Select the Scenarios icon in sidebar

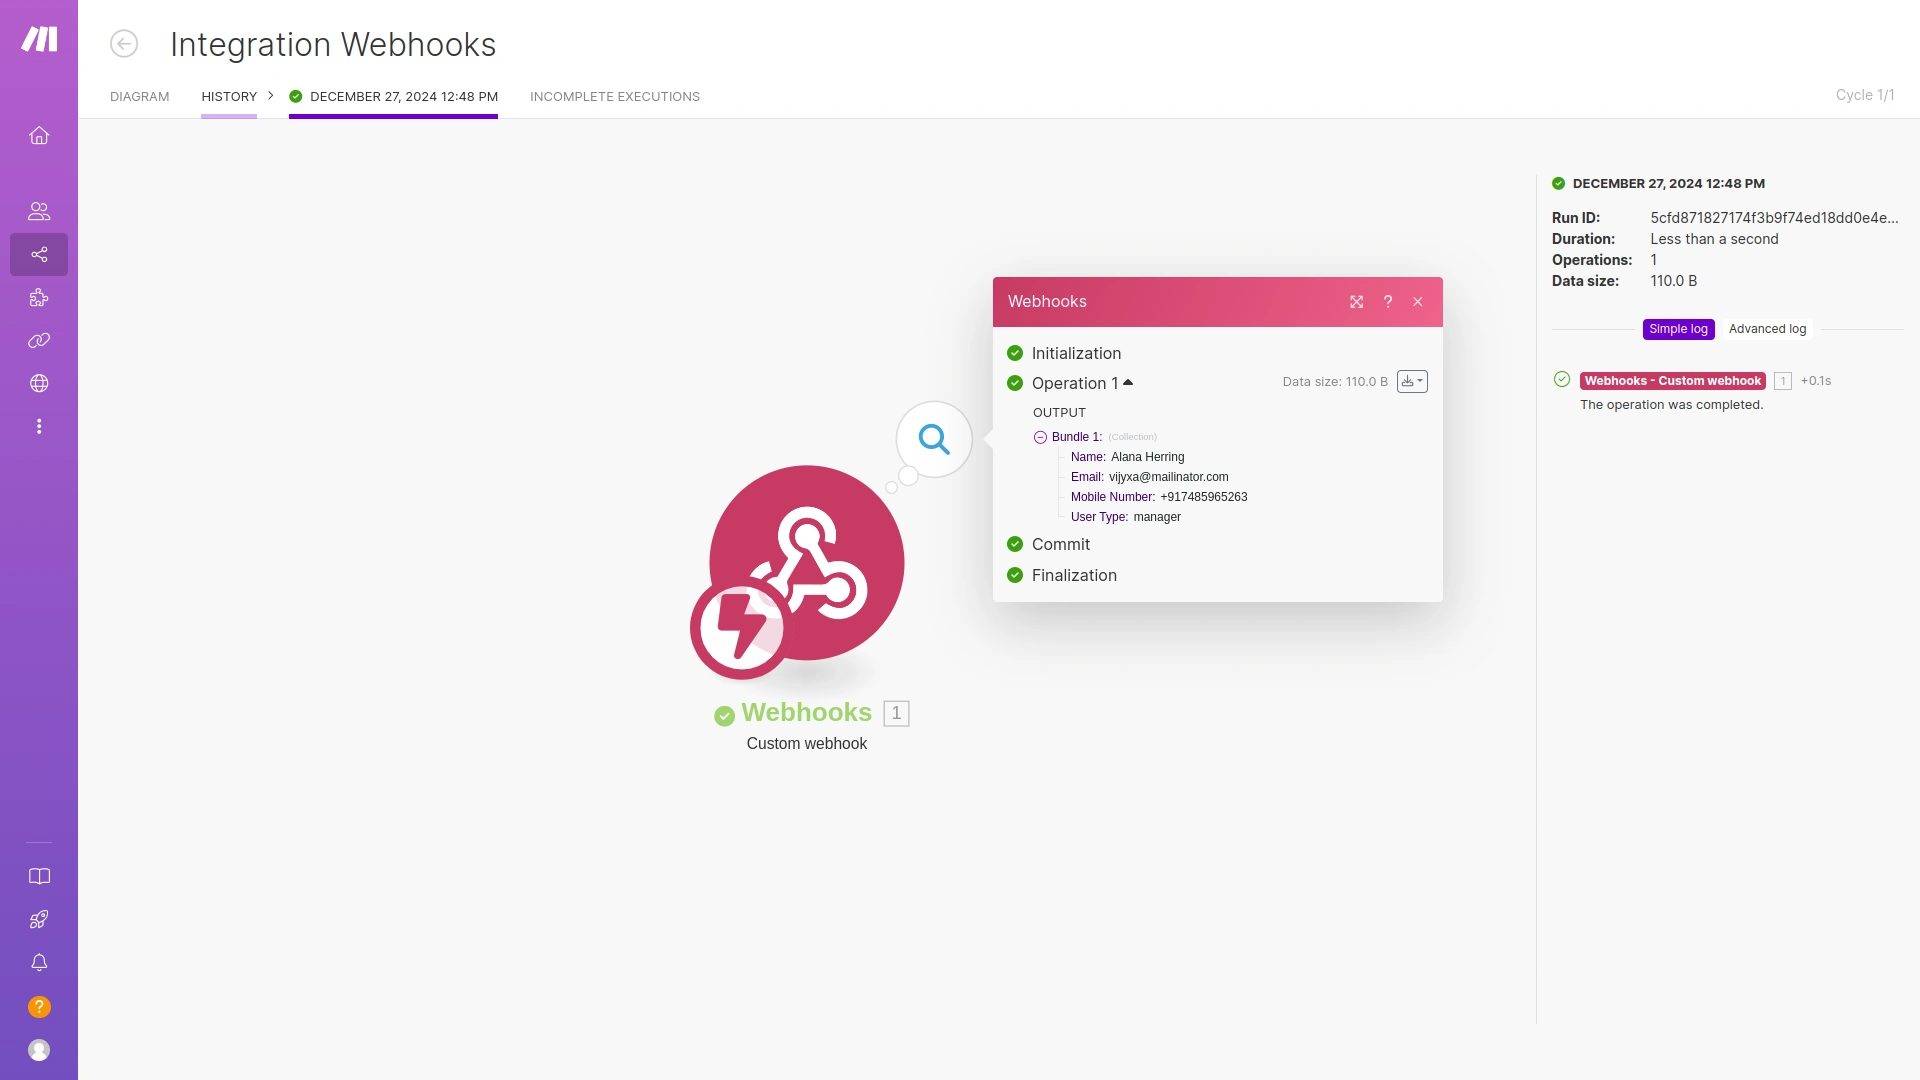pyautogui.click(x=39, y=254)
